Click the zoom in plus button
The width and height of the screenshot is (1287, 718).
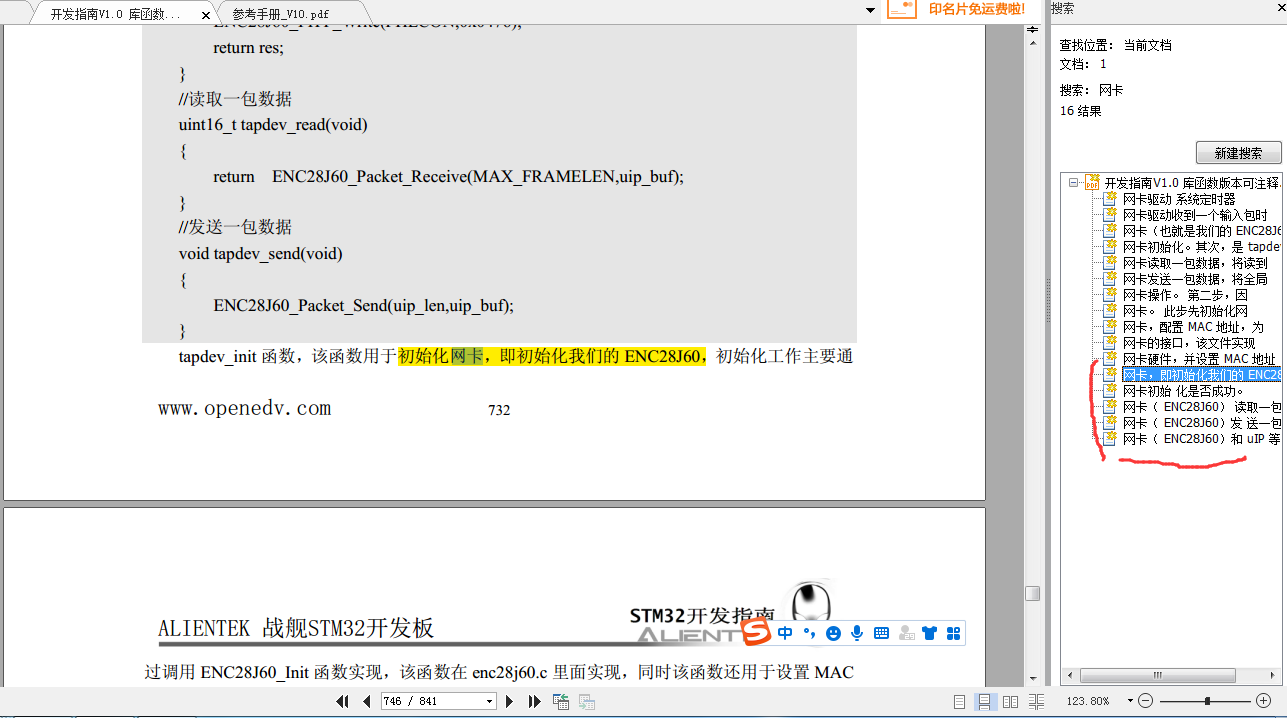click(x=1263, y=701)
